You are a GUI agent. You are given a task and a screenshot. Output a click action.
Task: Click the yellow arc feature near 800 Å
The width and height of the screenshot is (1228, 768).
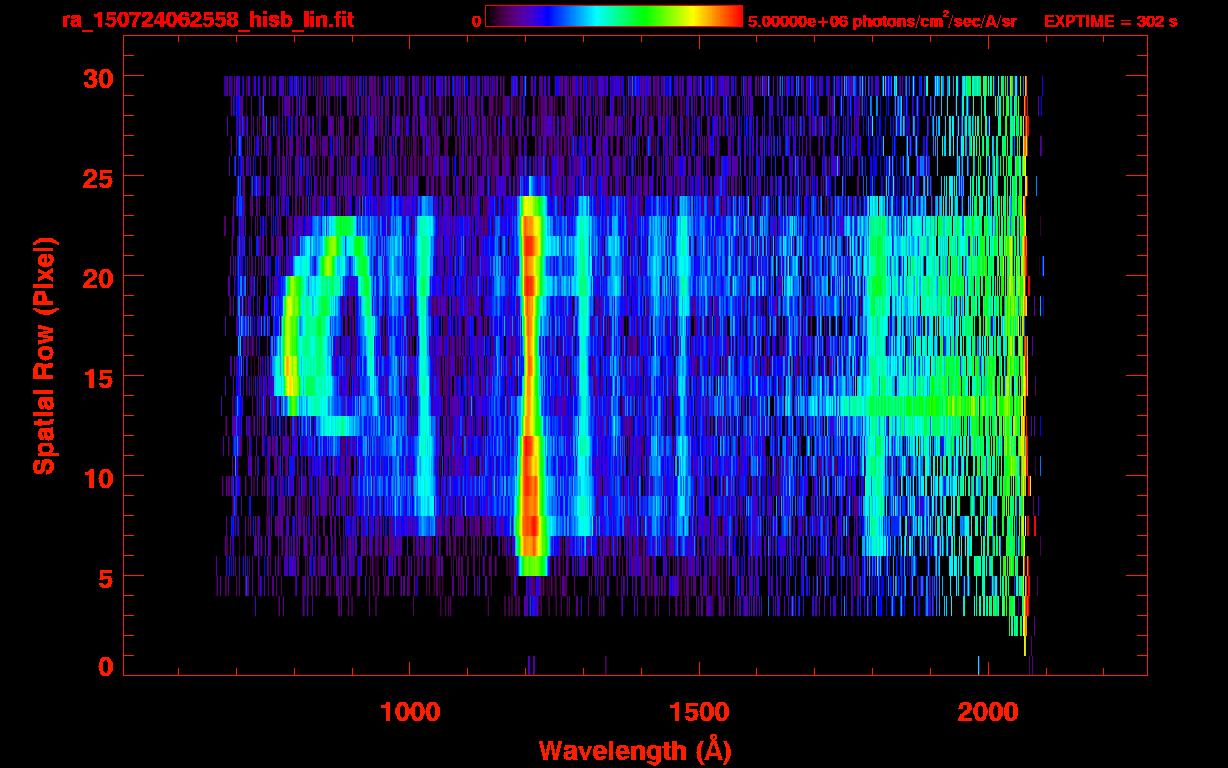[x=289, y=345]
